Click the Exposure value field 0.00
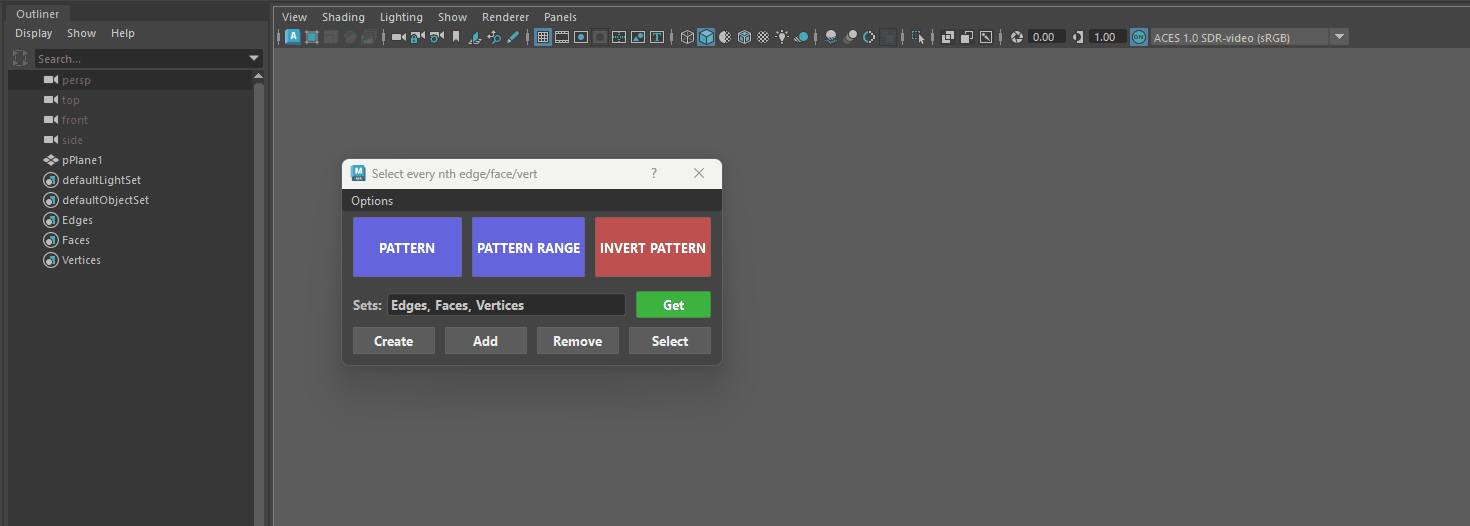1470x526 pixels. coord(1046,37)
